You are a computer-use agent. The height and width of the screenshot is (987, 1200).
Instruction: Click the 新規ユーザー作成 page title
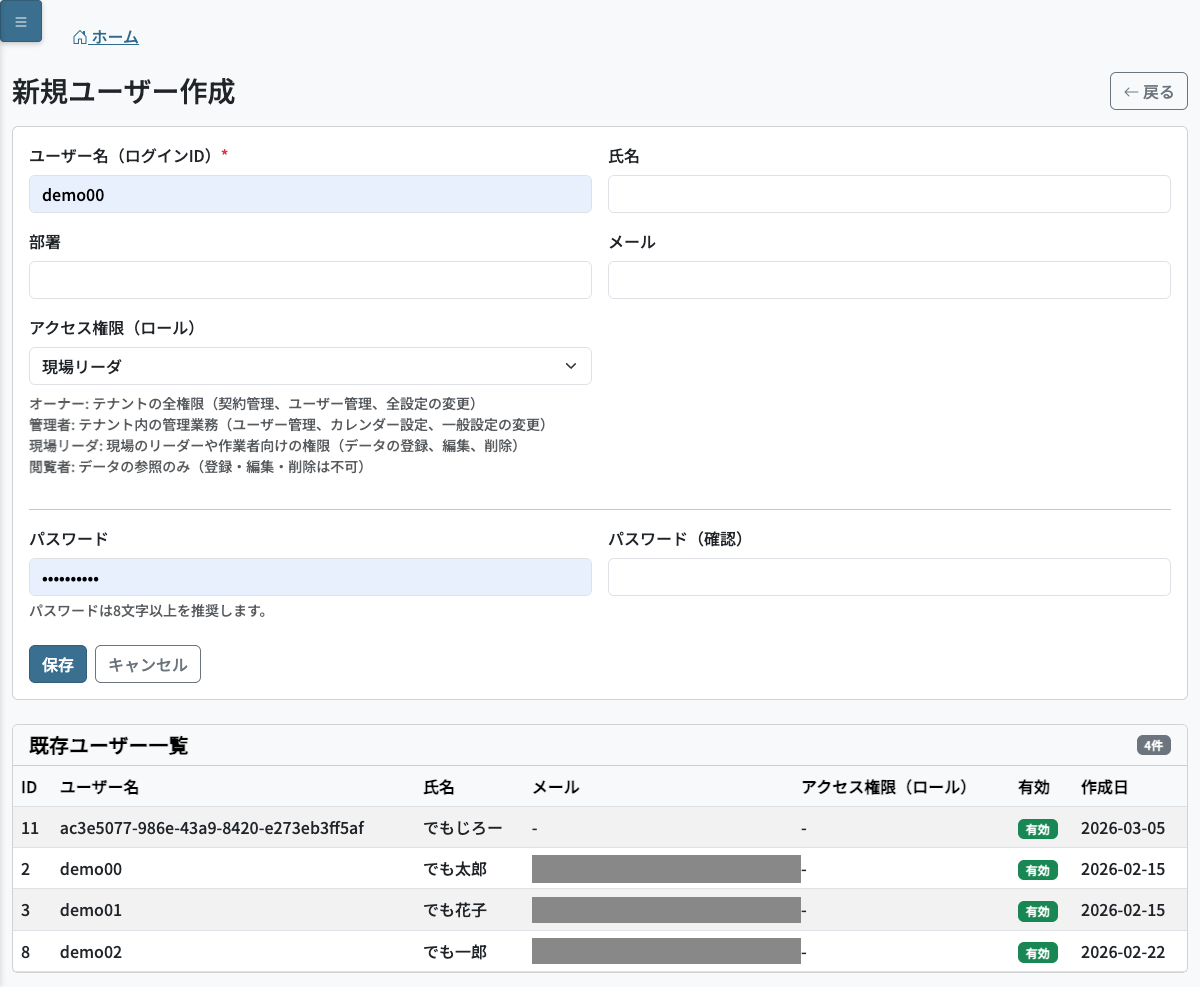point(123,92)
